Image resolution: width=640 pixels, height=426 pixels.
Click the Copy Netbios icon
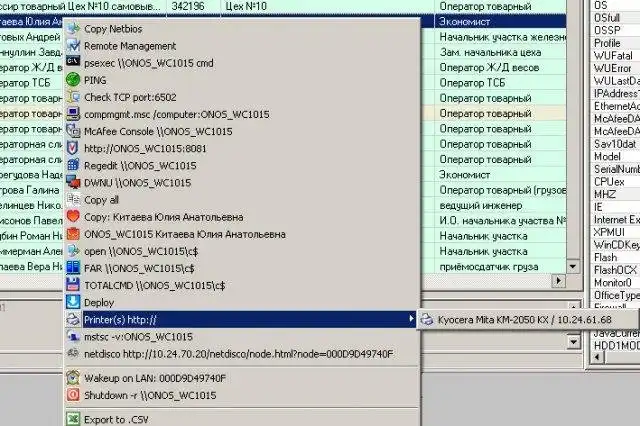pyautogui.click(x=73, y=29)
